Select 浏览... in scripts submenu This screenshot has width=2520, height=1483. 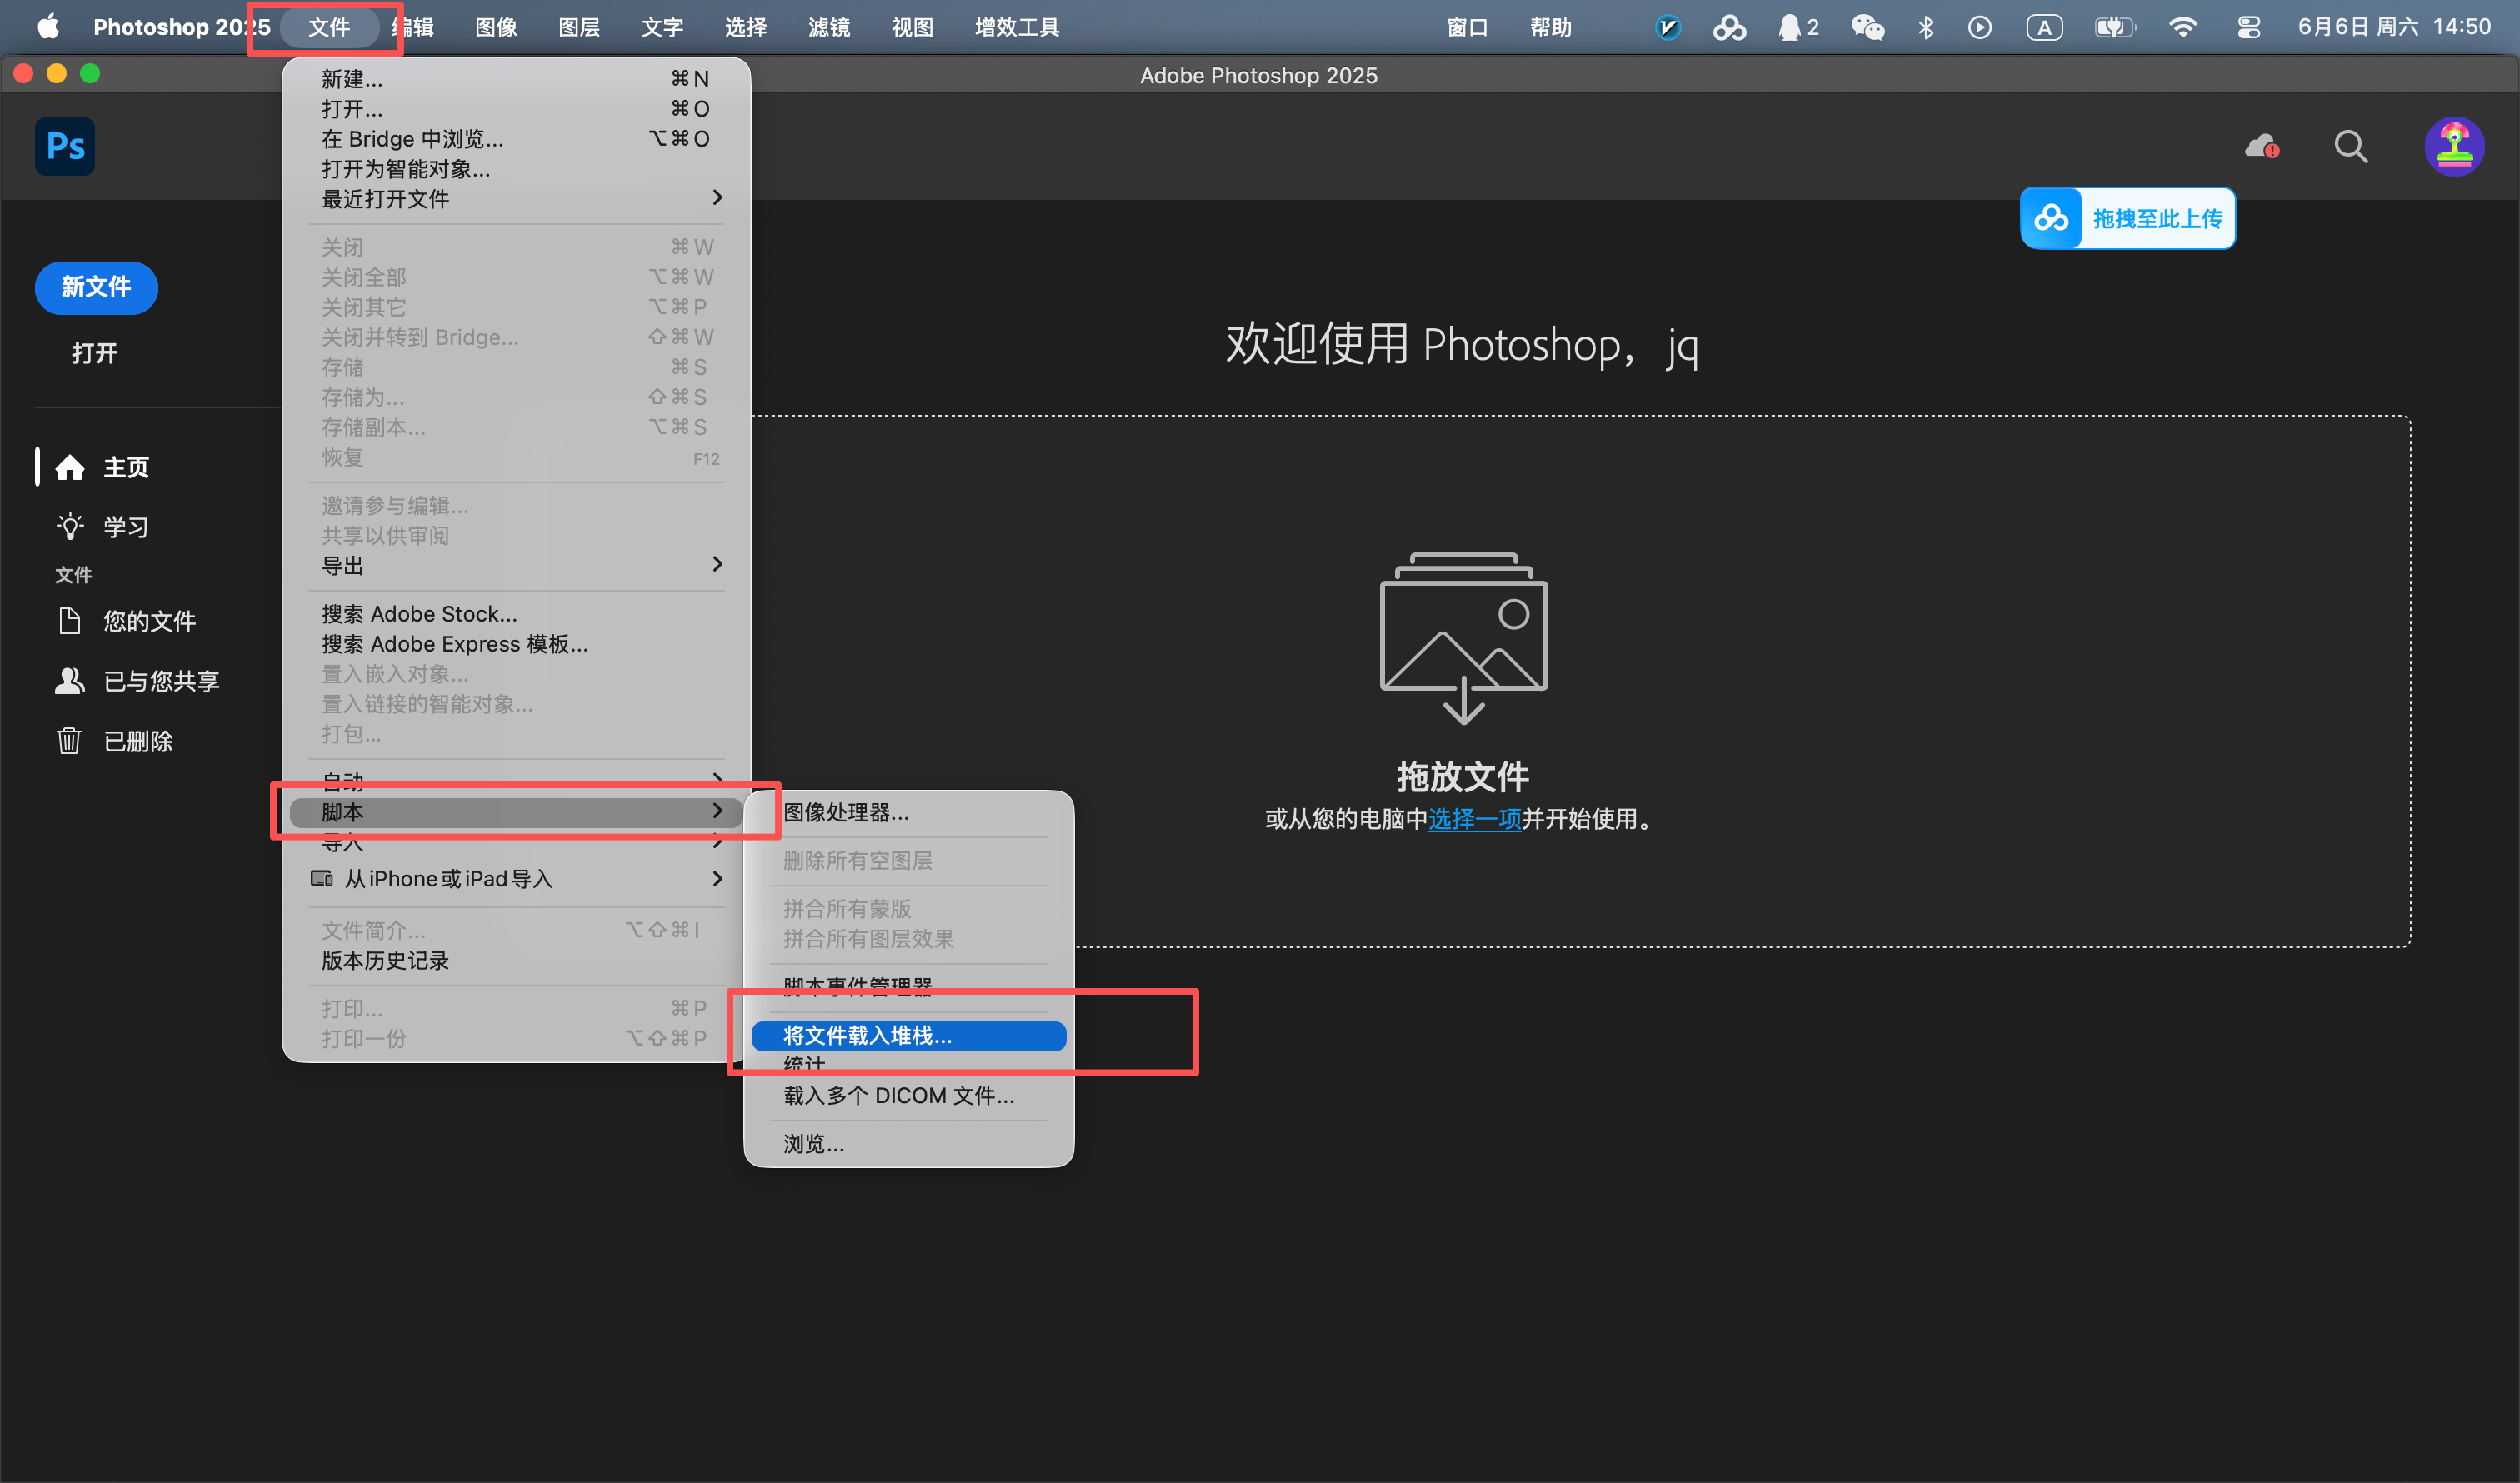coord(908,1143)
